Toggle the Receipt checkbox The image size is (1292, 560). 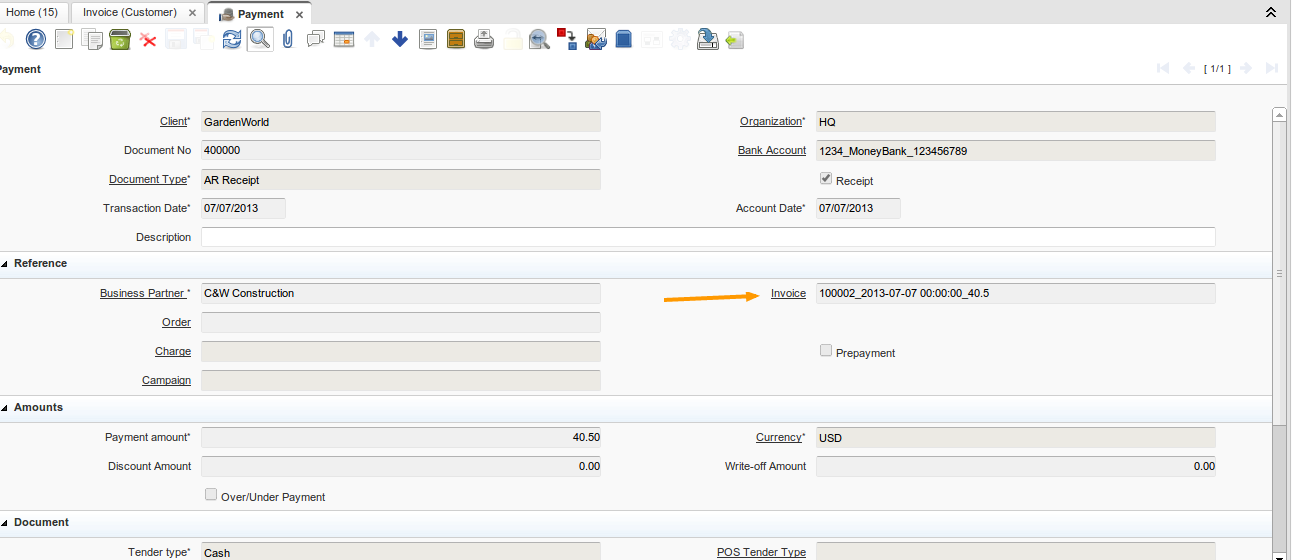[826, 179]
